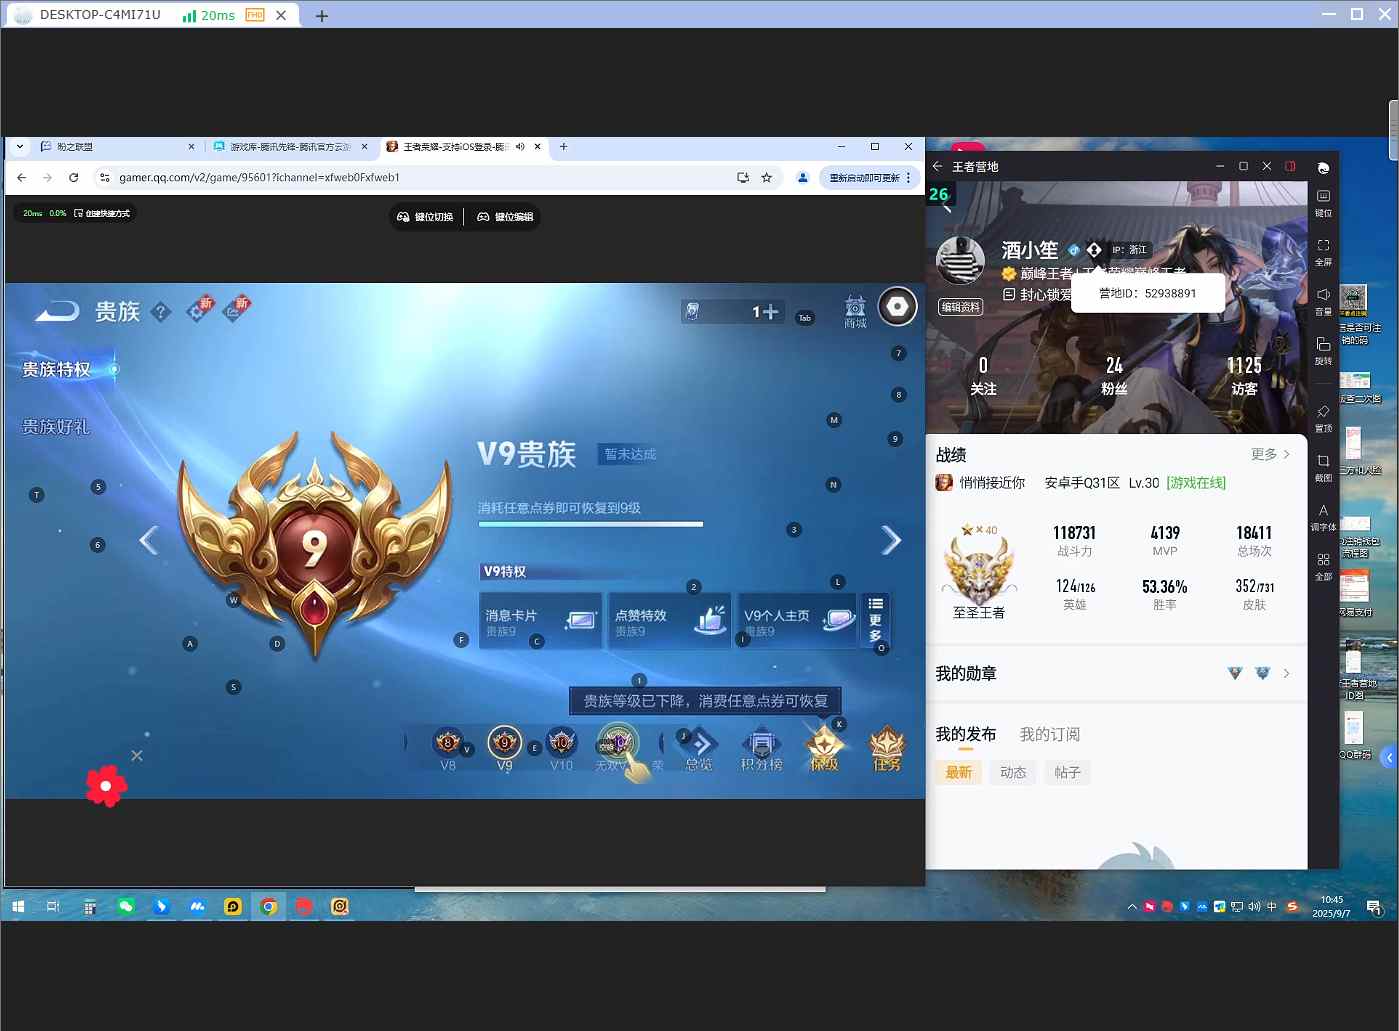Click the horizontal scrollbar below the browser
The height and width of the screenshot is (1031, 1399).
click(x=620, y=888)
